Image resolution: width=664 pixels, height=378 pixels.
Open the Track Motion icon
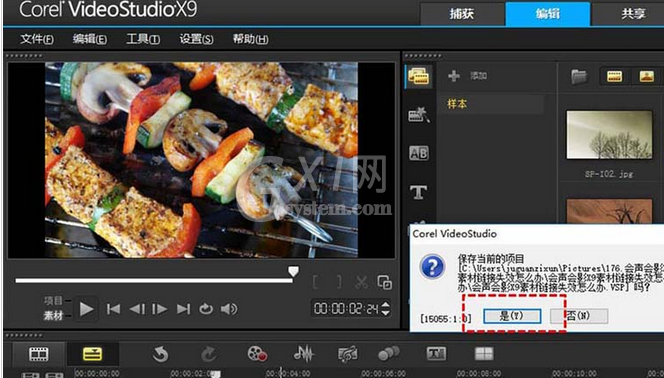(388, 353)
